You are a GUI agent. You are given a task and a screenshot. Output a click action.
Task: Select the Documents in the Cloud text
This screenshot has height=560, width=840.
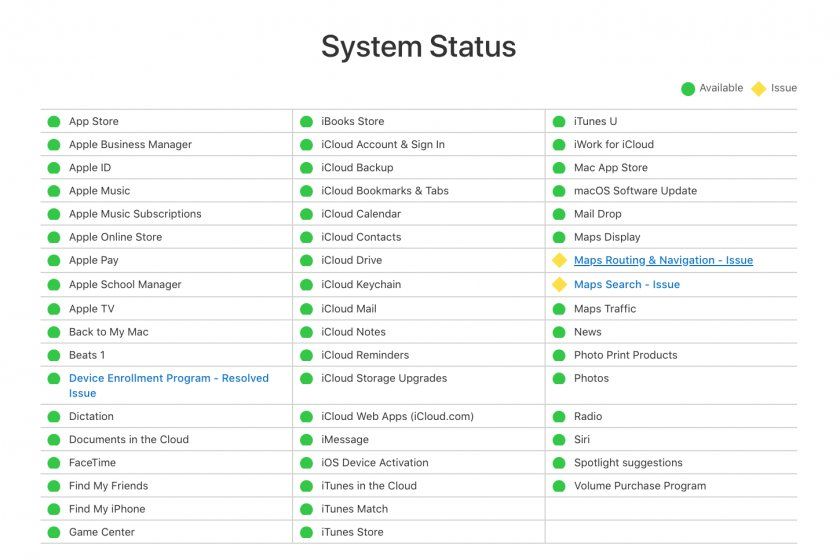coord(129,439)
